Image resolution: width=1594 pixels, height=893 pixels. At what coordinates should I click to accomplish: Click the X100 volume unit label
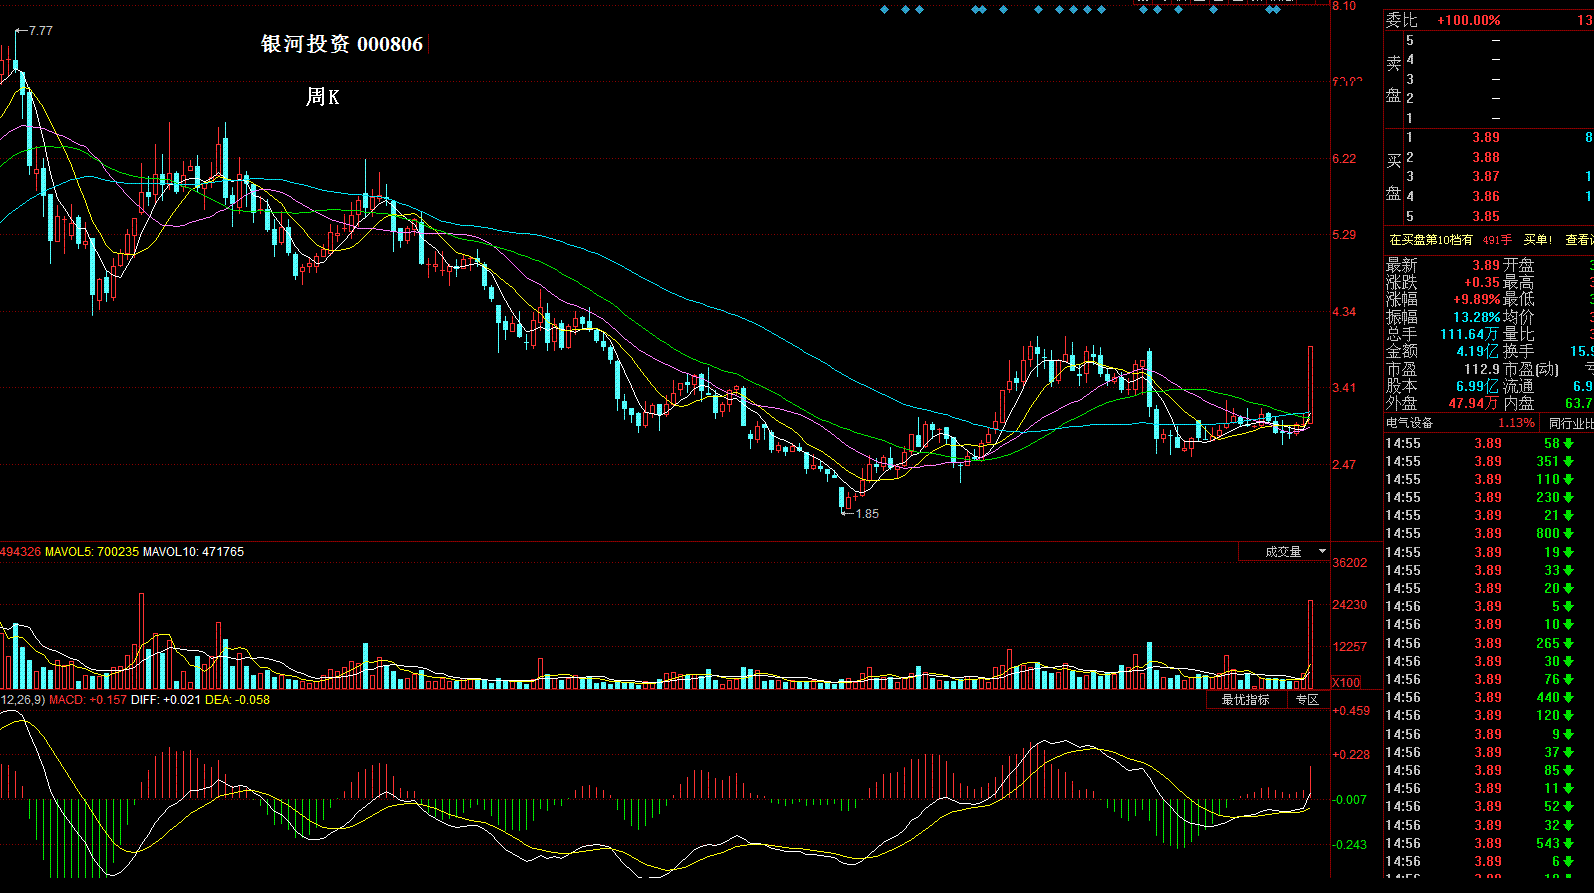(1346, 683)
